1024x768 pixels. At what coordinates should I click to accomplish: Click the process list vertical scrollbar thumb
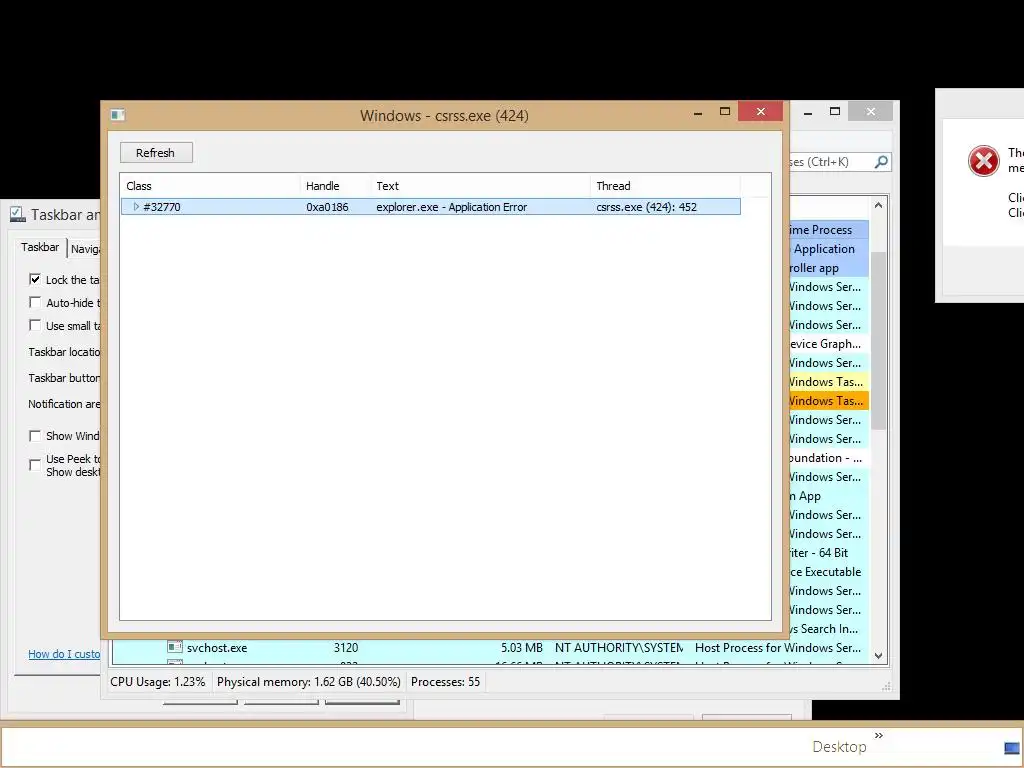coord(878,340)
